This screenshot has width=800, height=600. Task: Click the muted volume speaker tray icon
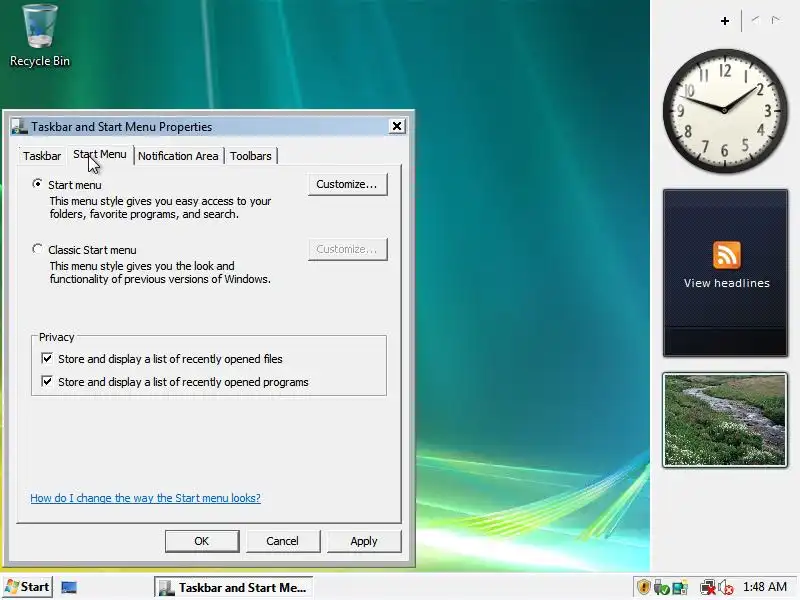[x=725, y=587]
